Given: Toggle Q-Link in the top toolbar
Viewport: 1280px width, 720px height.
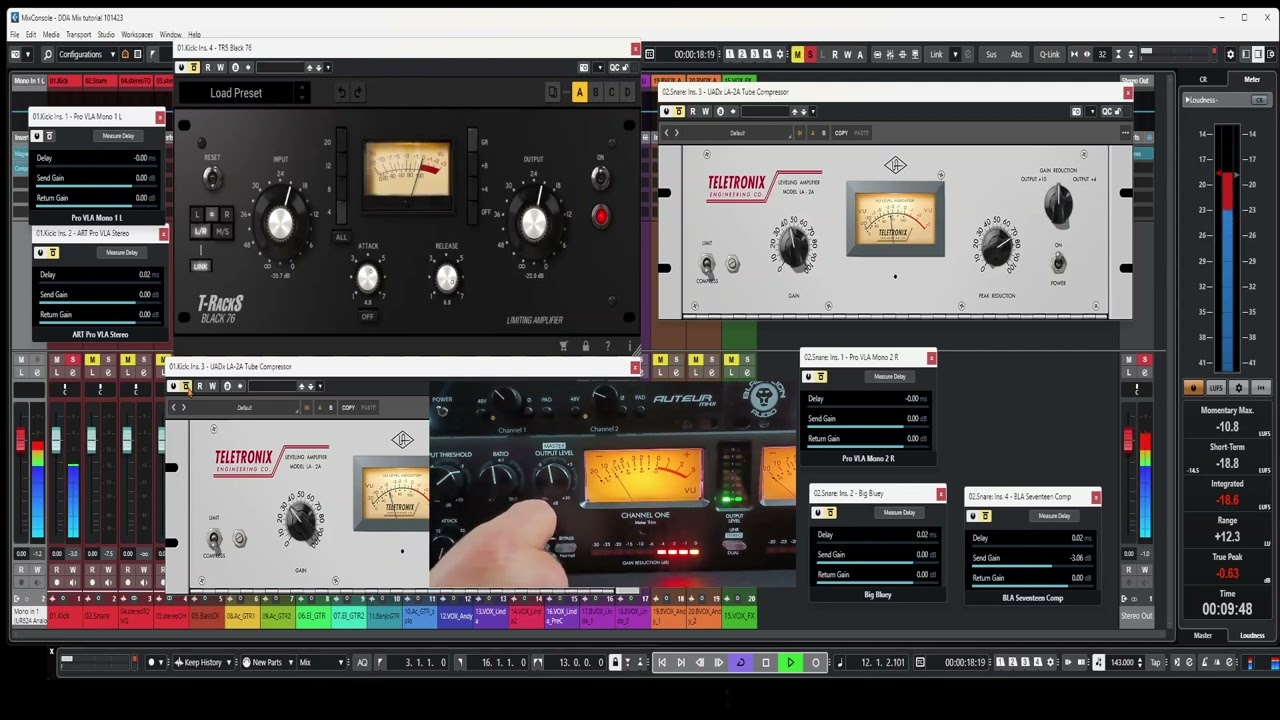Looking at the screenshot, I should [1049, 54].
